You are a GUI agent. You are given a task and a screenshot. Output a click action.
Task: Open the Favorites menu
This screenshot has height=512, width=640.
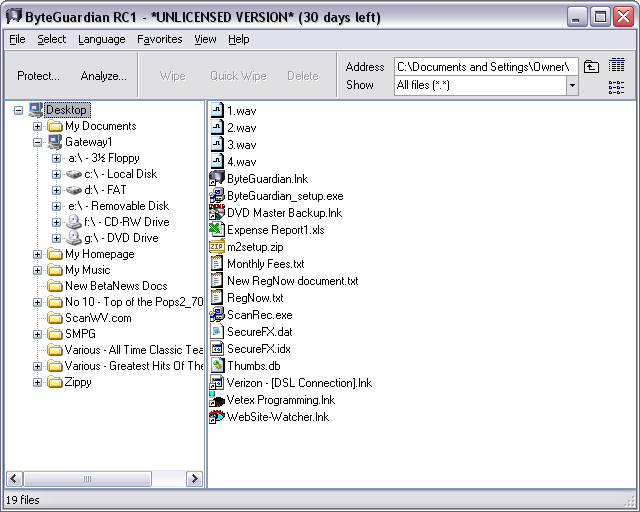(x=160, y=39)
